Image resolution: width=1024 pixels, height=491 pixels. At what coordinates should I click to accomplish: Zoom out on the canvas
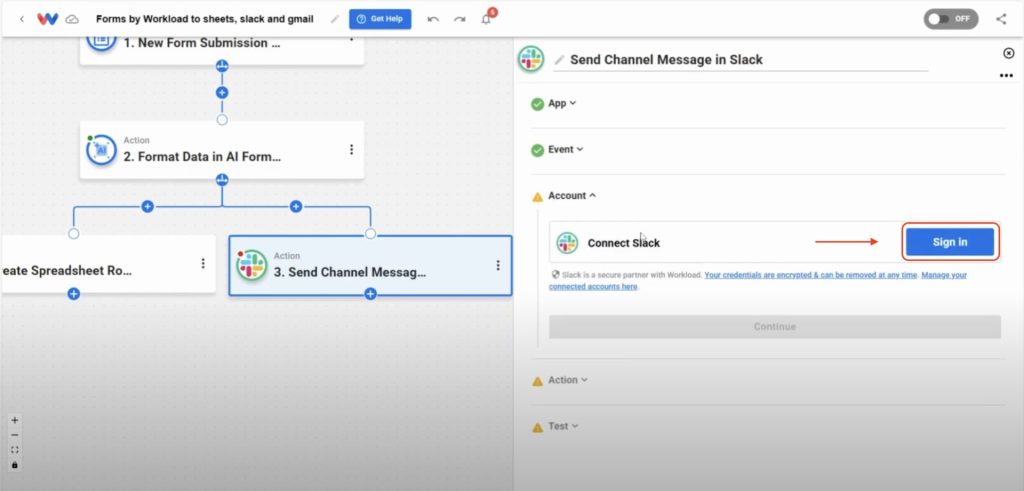tap(15, 436)
